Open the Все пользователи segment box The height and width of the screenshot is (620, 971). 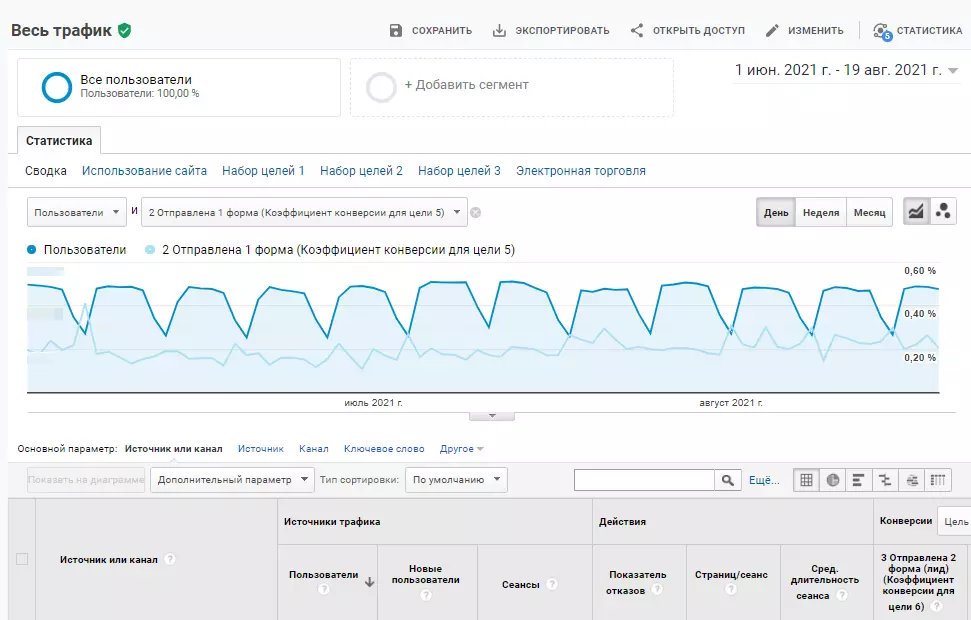pos(179,87)
